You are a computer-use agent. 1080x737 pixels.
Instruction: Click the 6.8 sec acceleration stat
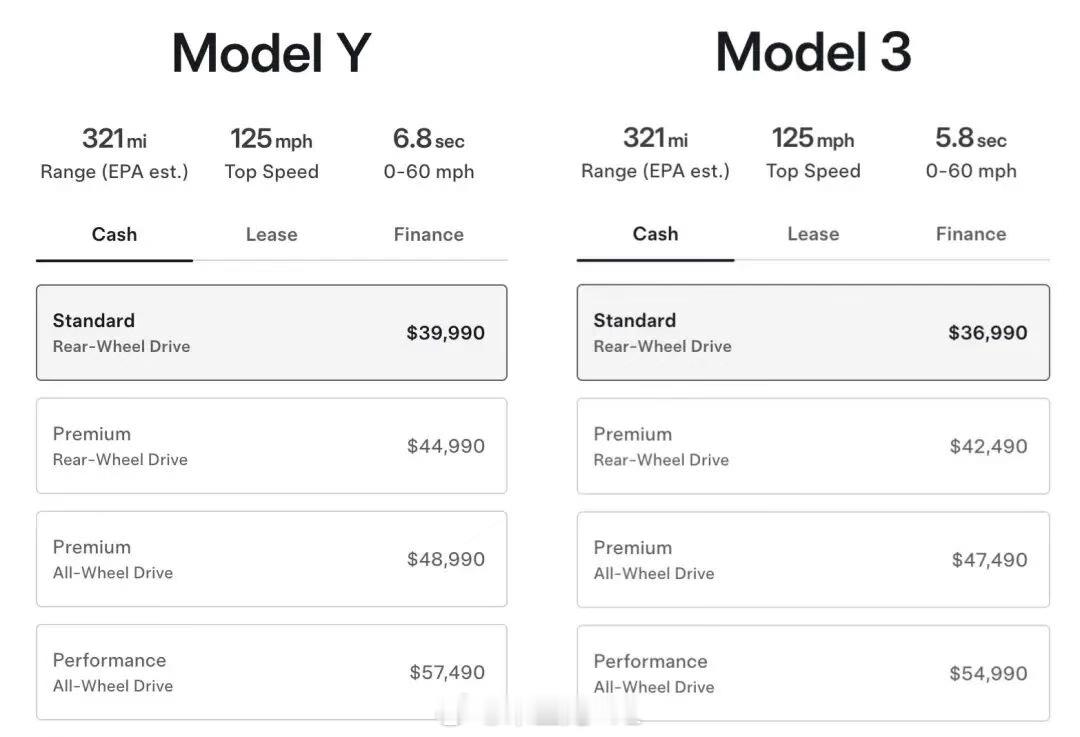(428, 139)
